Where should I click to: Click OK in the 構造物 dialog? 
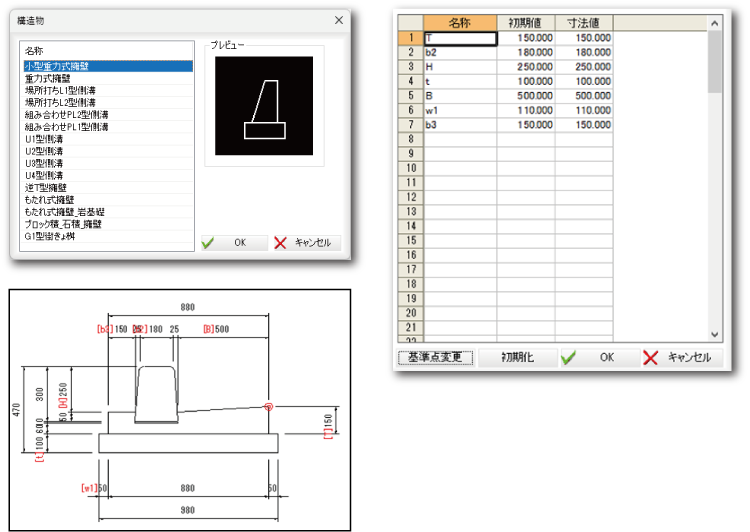coord(234,242)
